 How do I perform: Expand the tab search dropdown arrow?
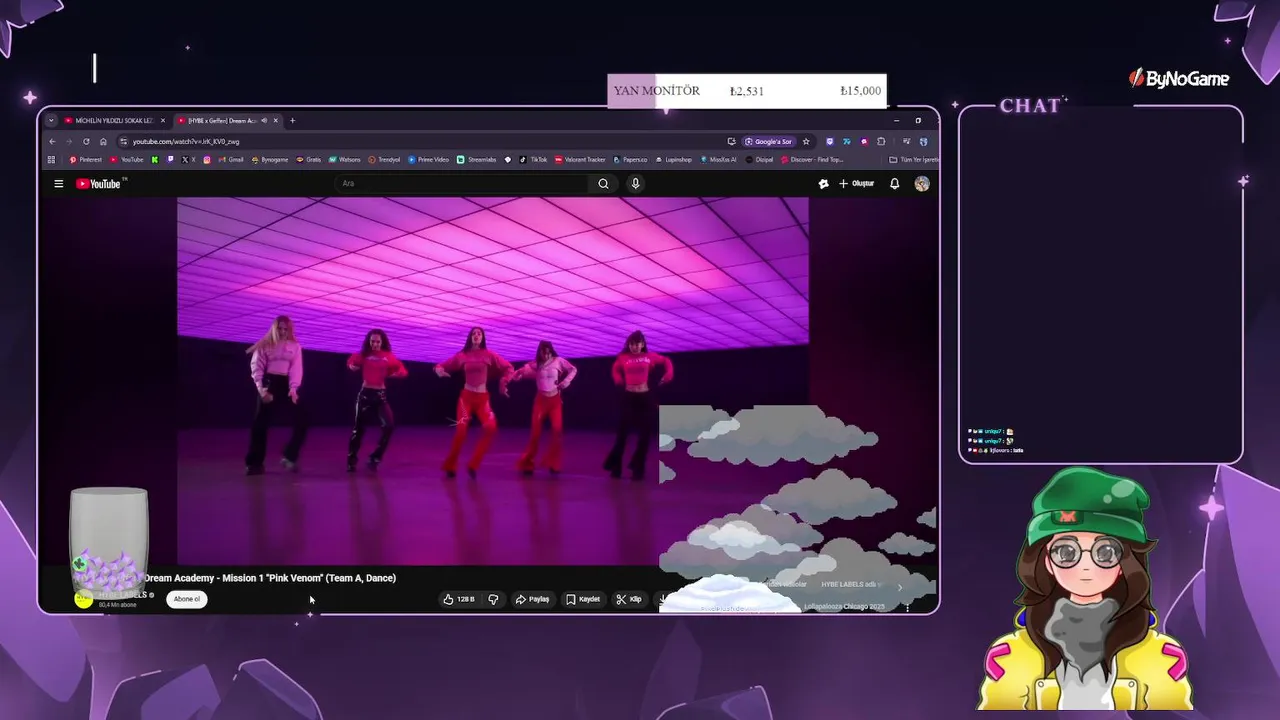tap(51, 121)
